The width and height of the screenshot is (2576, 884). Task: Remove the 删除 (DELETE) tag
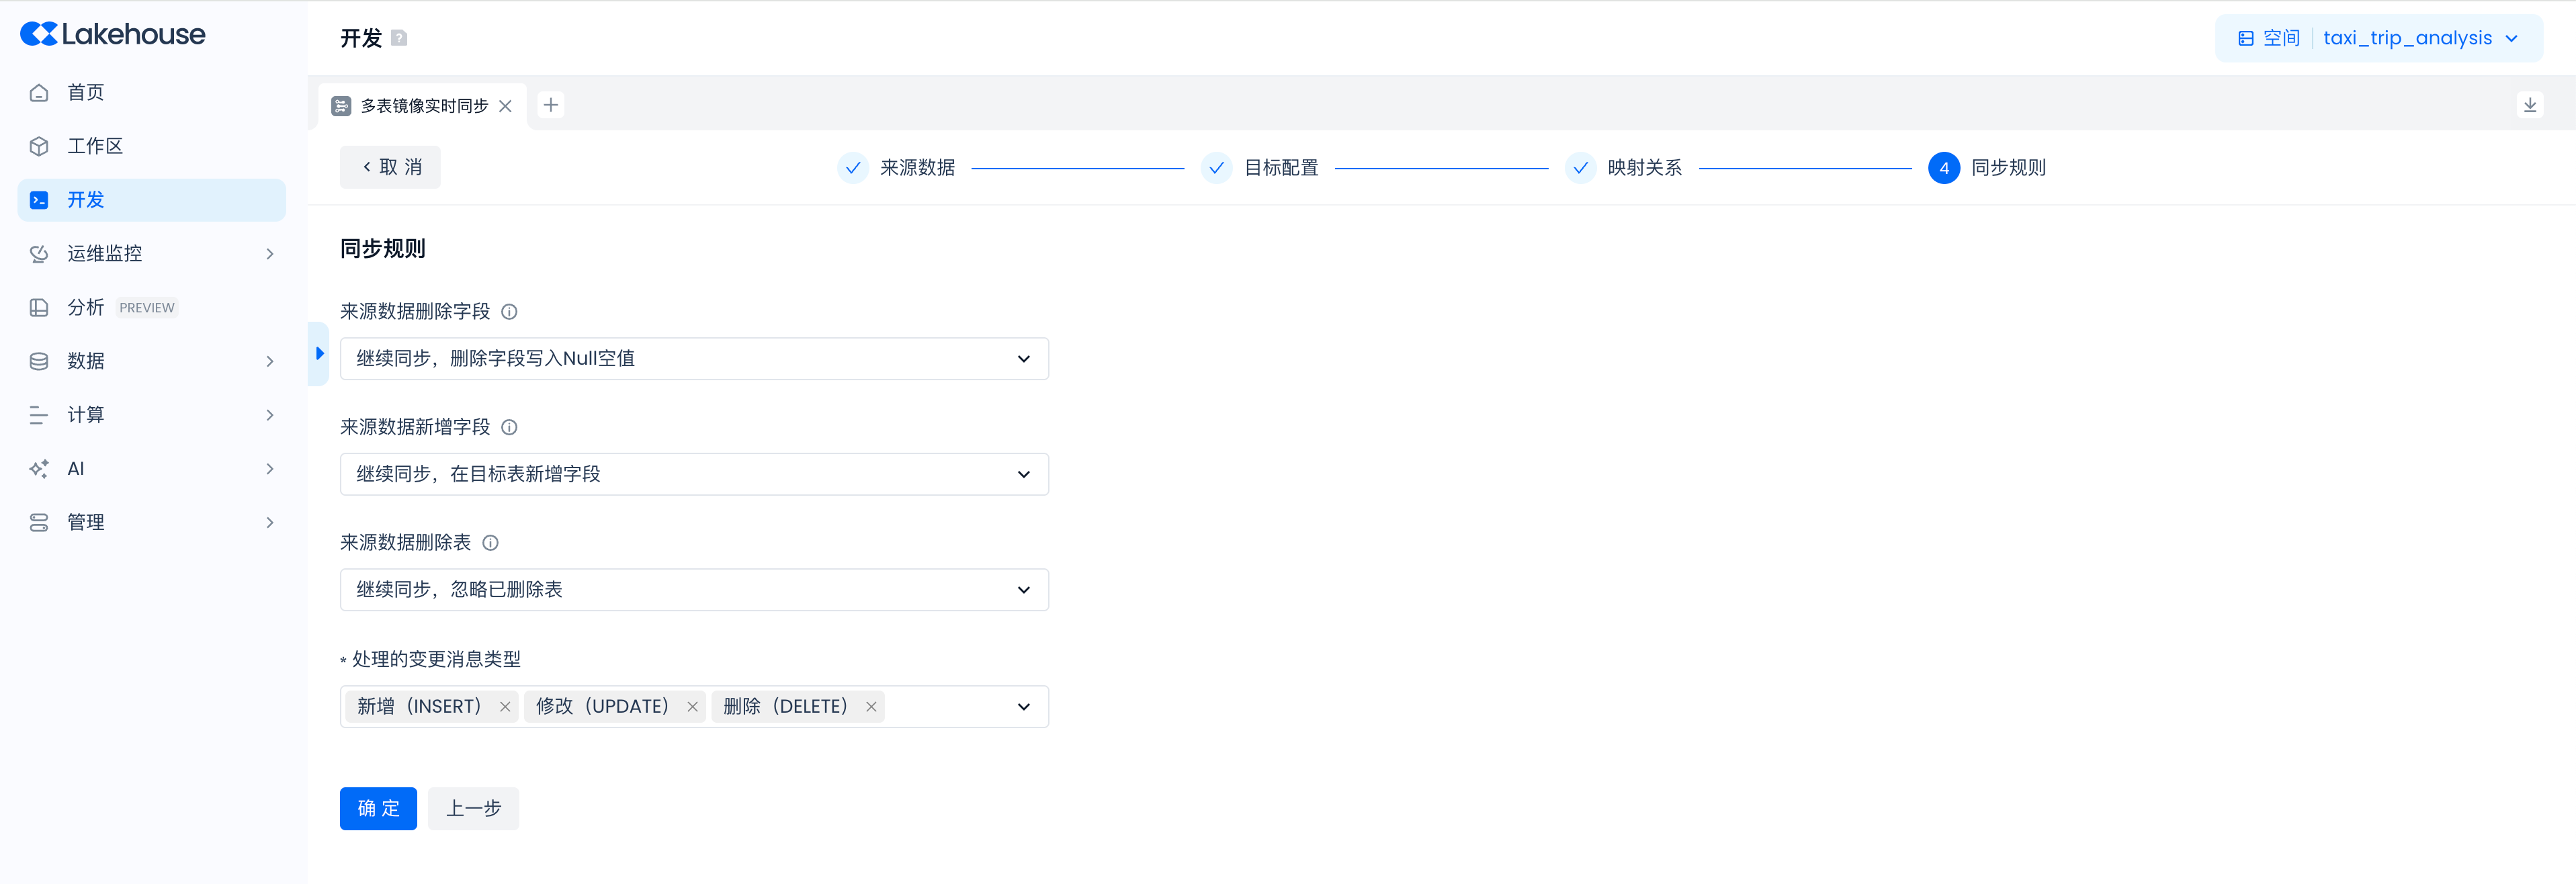click(871, 707)
